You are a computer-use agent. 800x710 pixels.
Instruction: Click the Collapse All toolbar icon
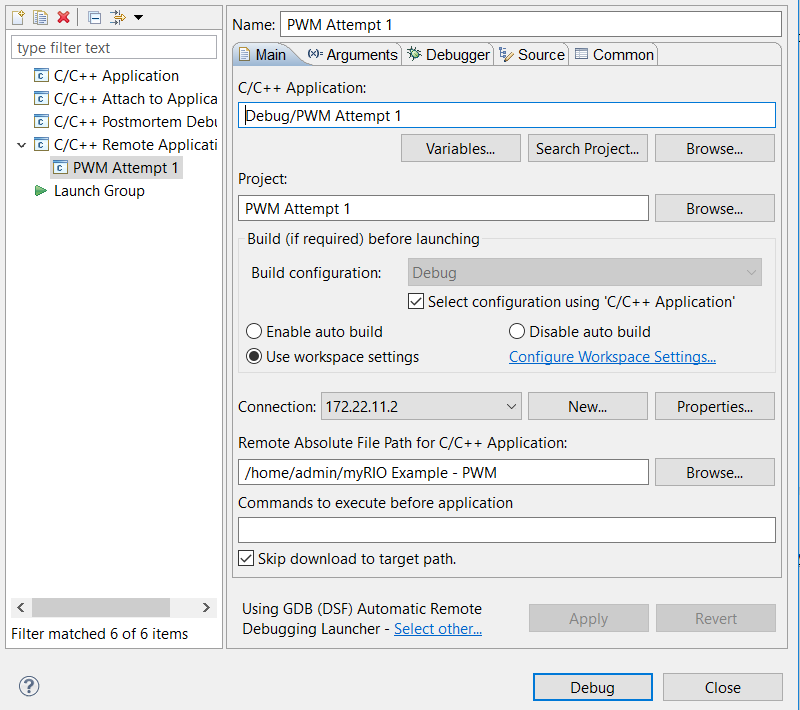point(94,17)
